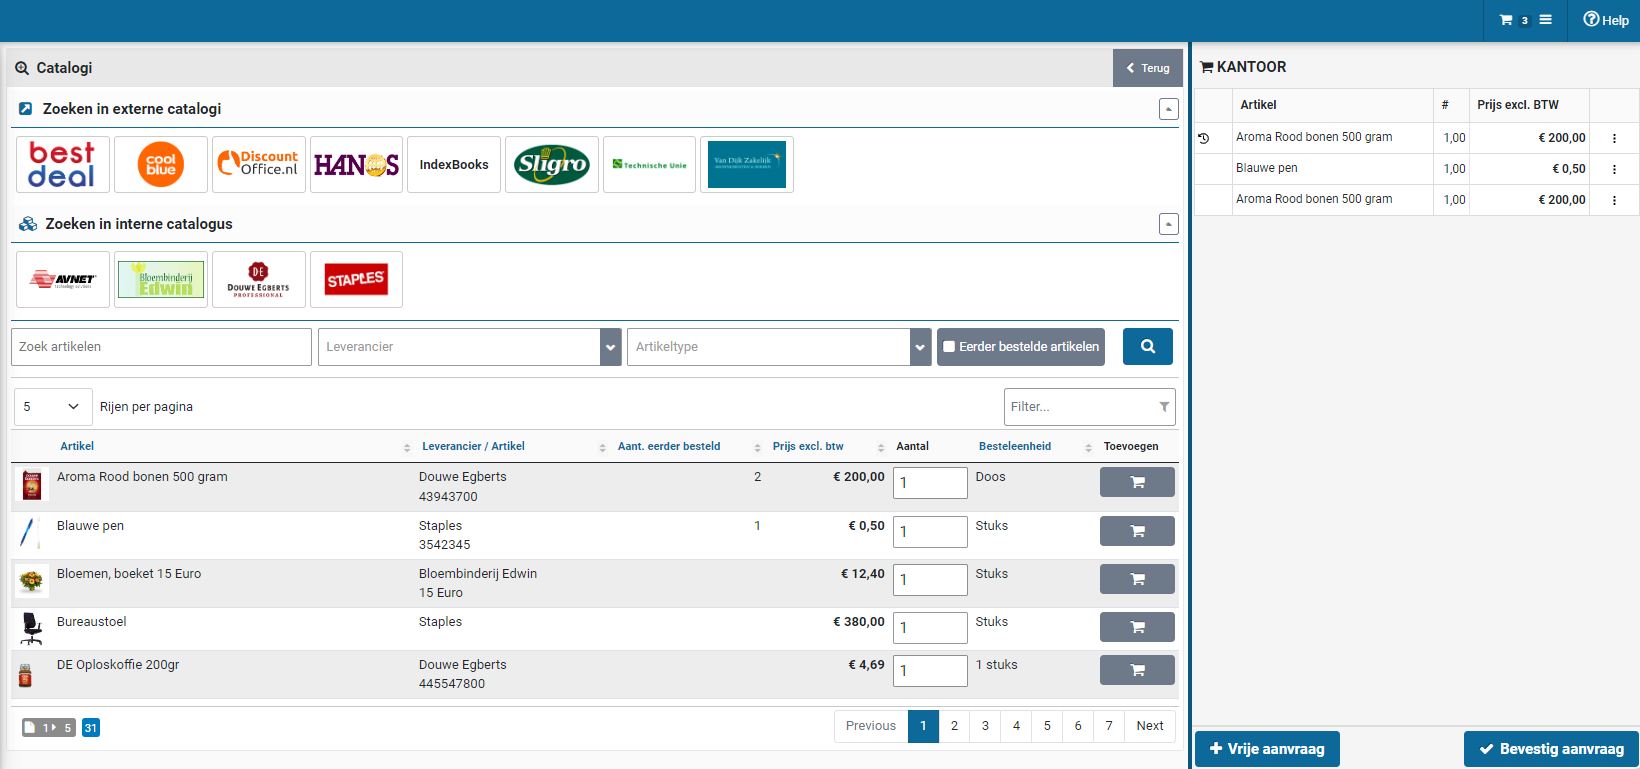Open the Artikeltype dropdown
This screenshot has width=1640, height=769.
click(x=920, y=347)
